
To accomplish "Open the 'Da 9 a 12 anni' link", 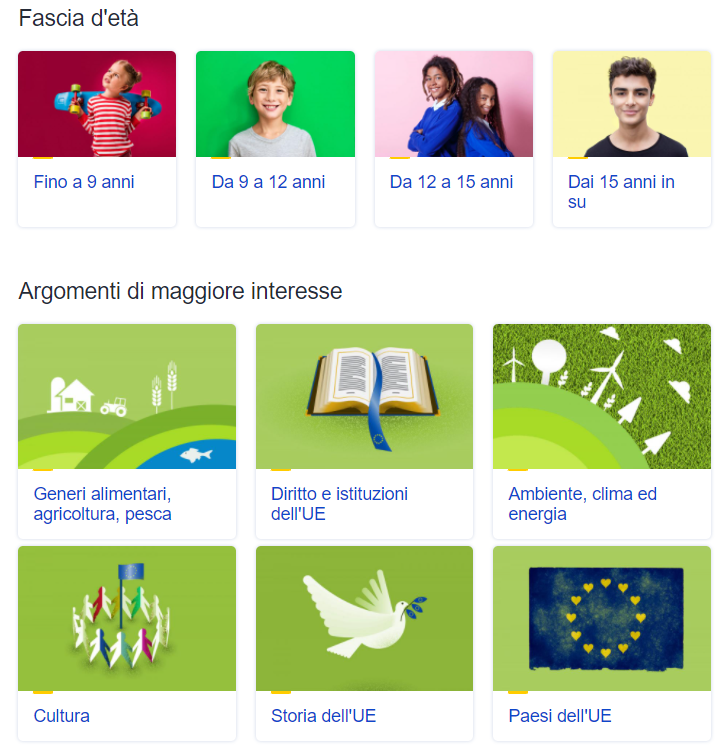I will tap(268, 182).
